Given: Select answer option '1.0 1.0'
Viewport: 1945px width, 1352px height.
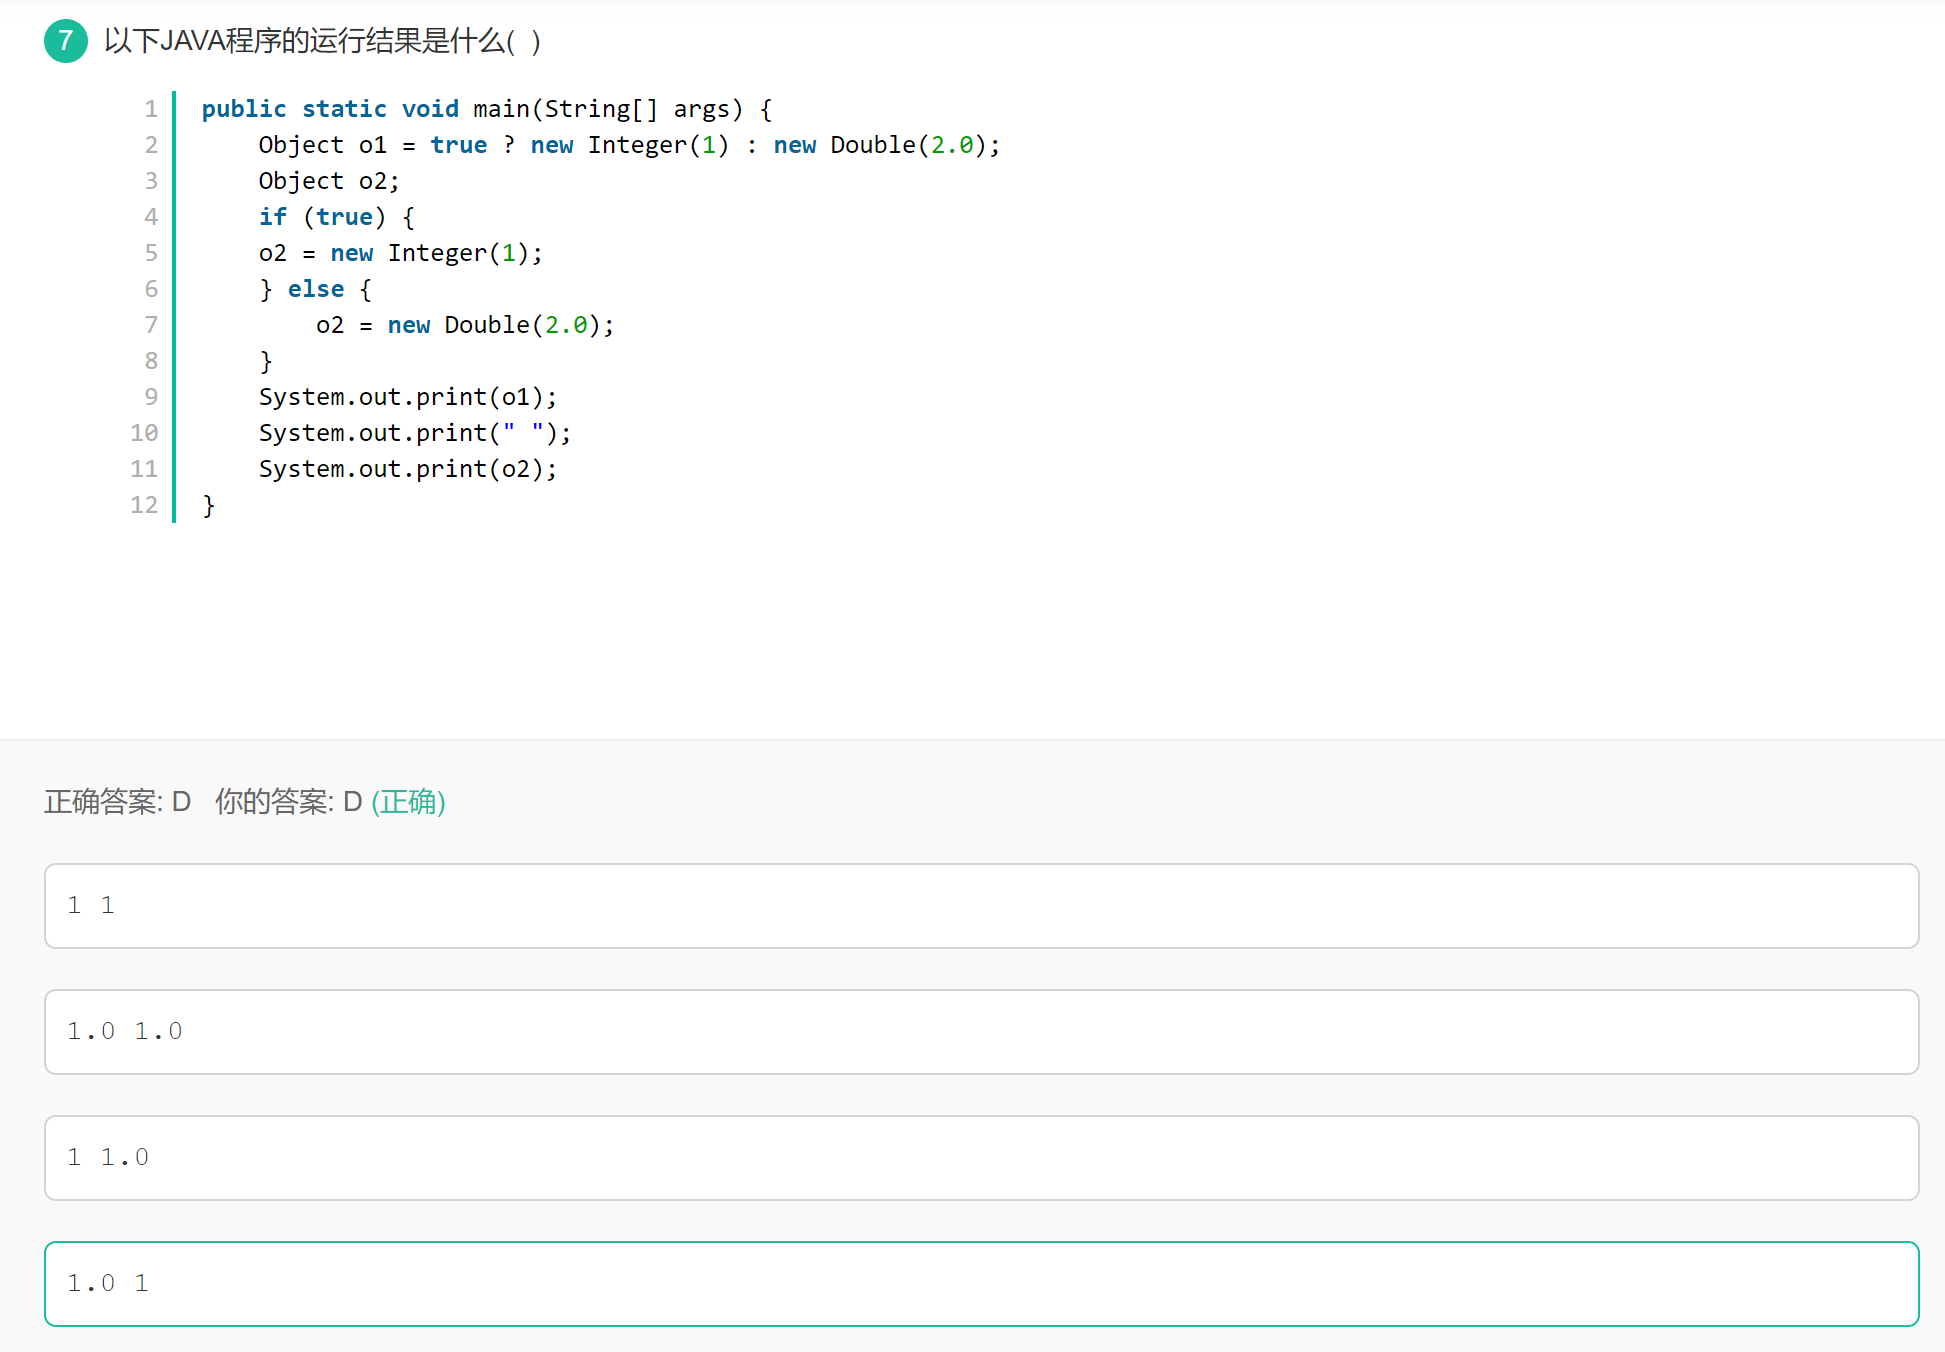Looking at the screenshot, I should pyautogui.click(x=981, y=1032).
